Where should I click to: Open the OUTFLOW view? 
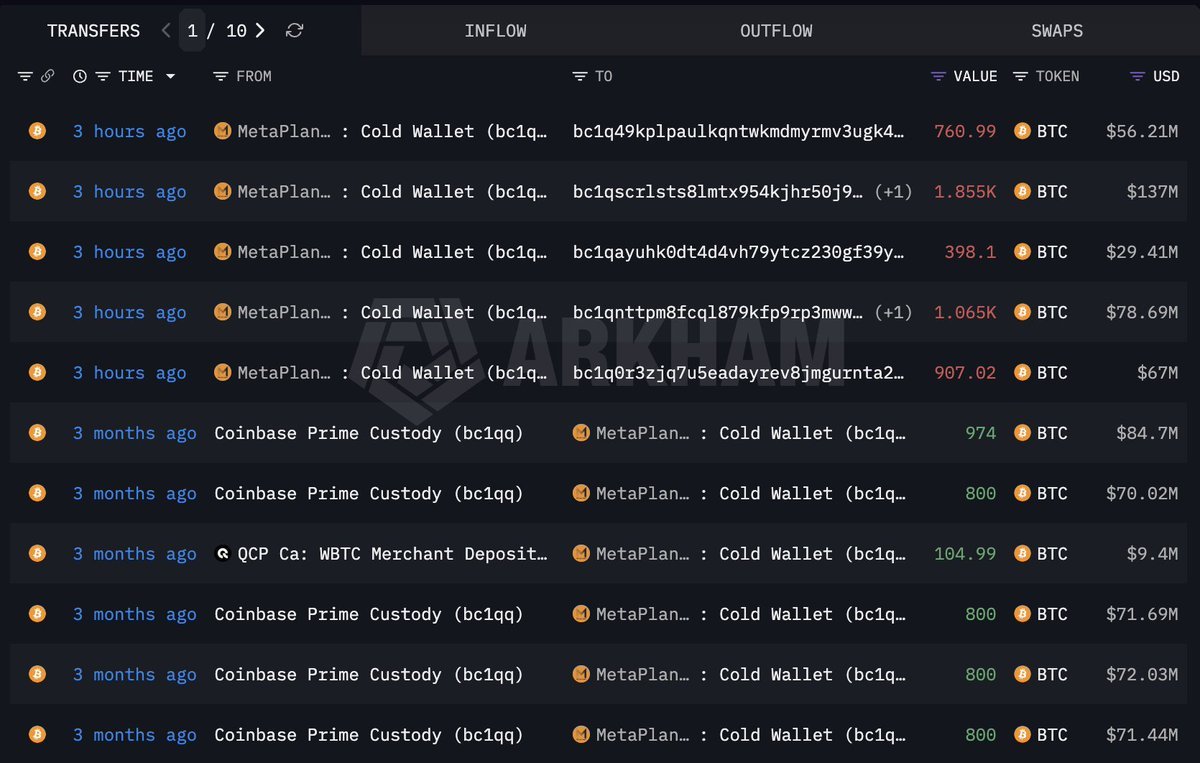776,30
